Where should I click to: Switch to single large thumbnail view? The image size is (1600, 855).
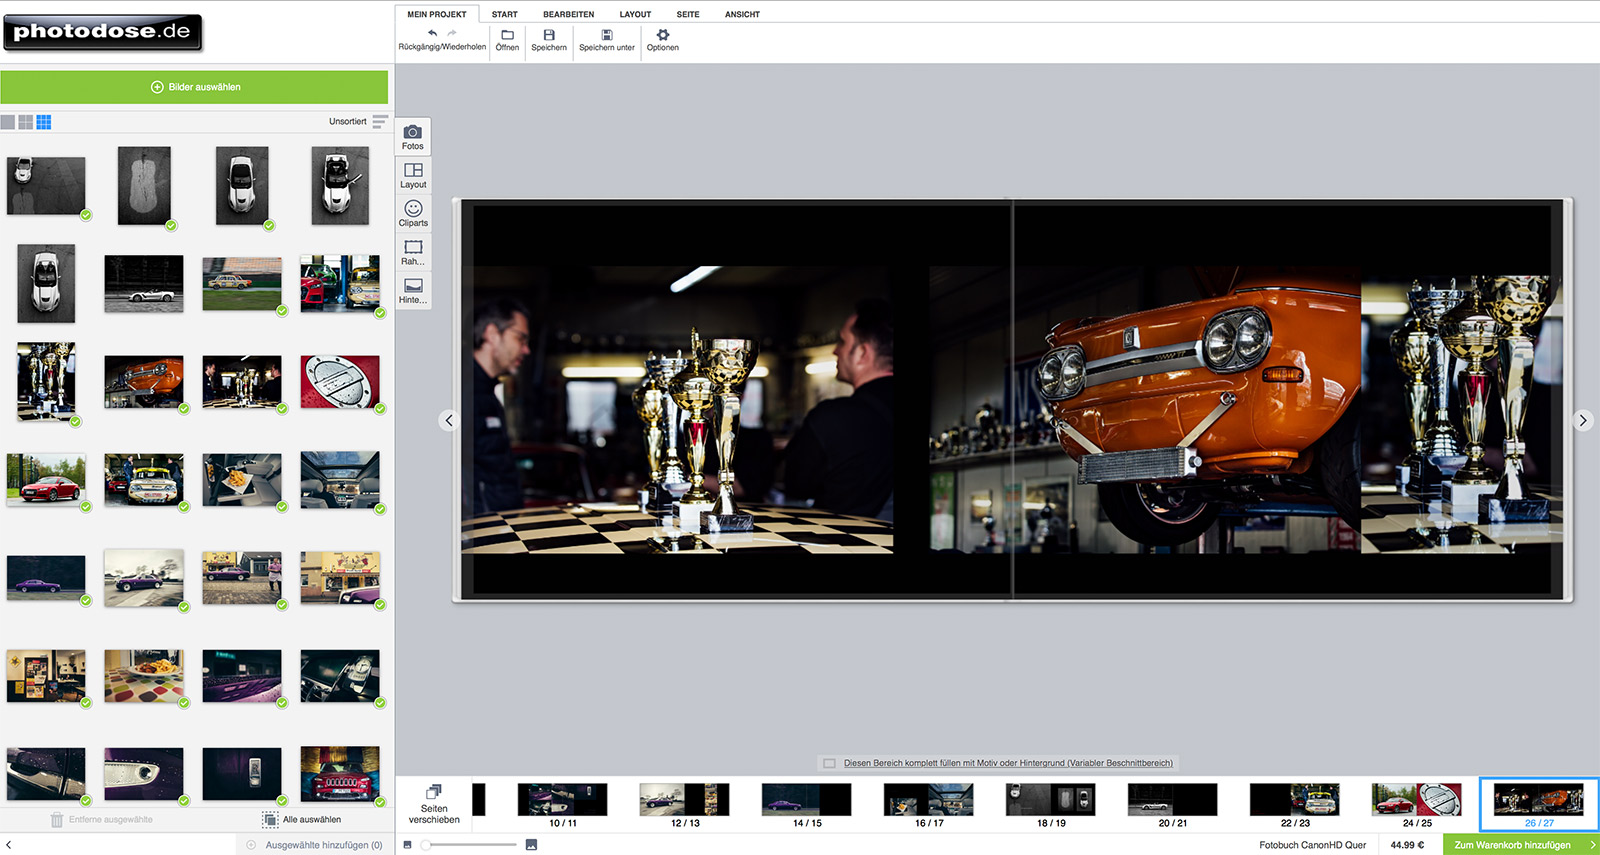8,122
